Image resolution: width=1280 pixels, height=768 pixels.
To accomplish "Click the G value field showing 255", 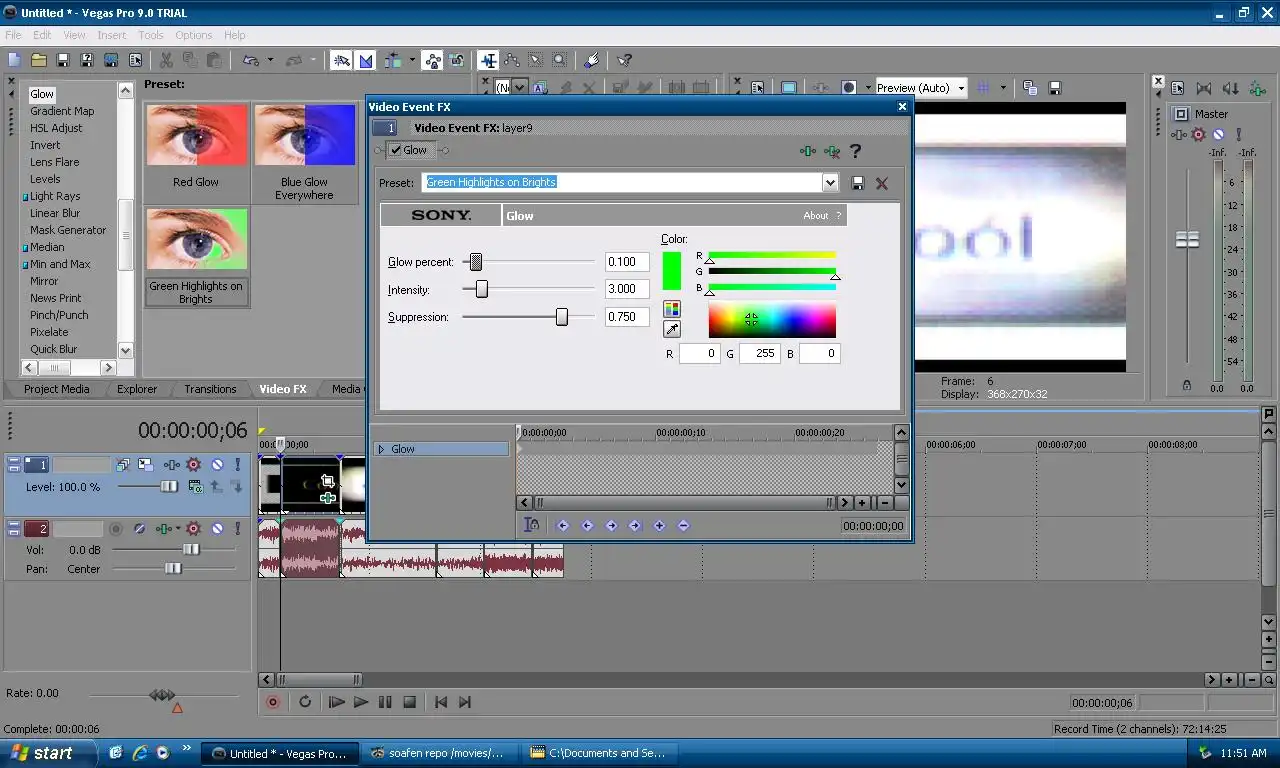I will point(759,354).
